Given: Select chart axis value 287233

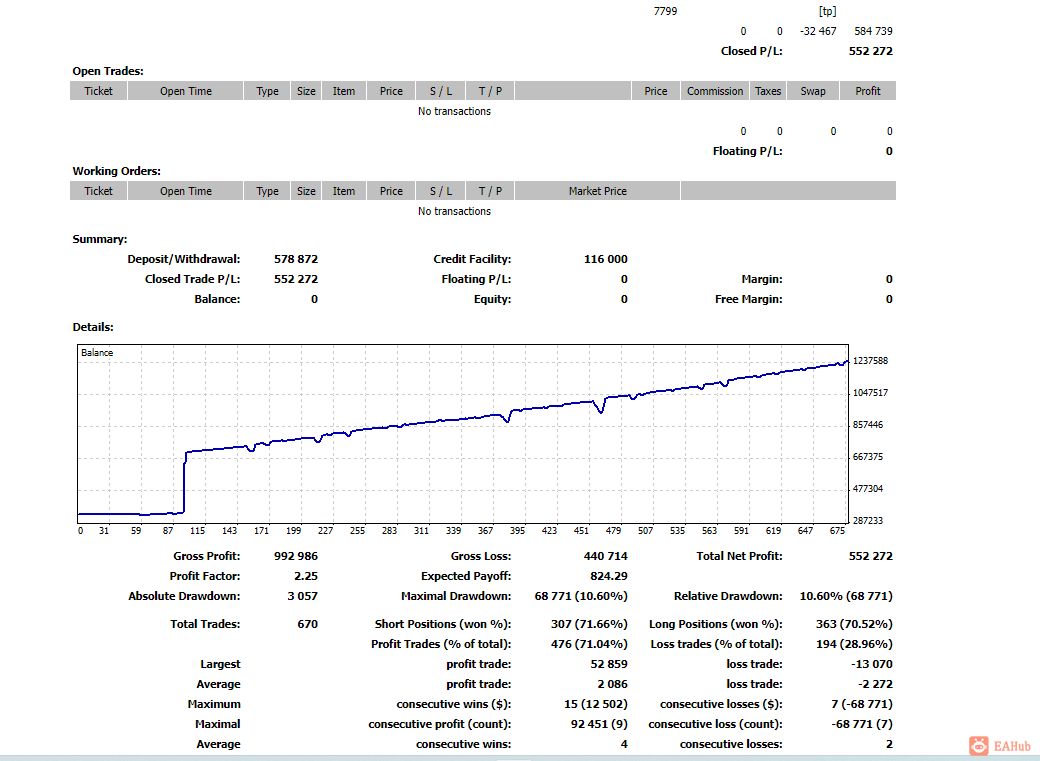Looking at the screenshot, I should (x=868, y=520).
